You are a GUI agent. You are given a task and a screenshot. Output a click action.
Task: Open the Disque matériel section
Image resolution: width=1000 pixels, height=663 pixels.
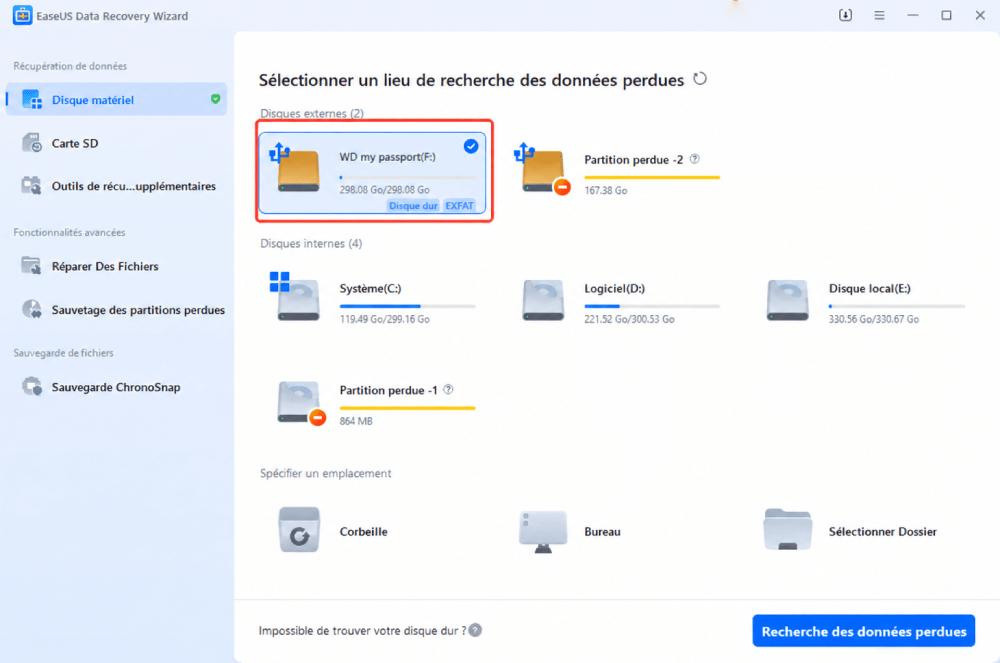[x=116, y=99]
